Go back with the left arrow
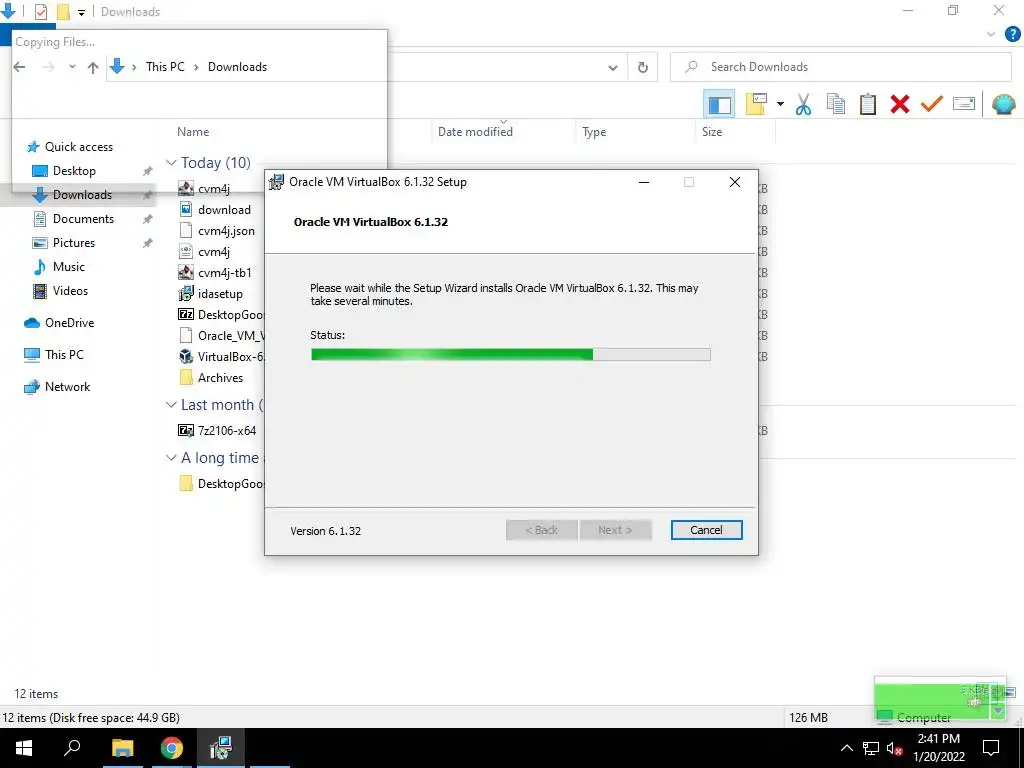Screen dimensions: 1024x768 pos(20,67)
